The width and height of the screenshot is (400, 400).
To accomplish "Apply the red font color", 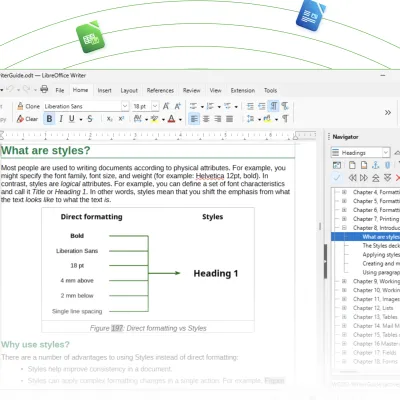I will [171, 119].
